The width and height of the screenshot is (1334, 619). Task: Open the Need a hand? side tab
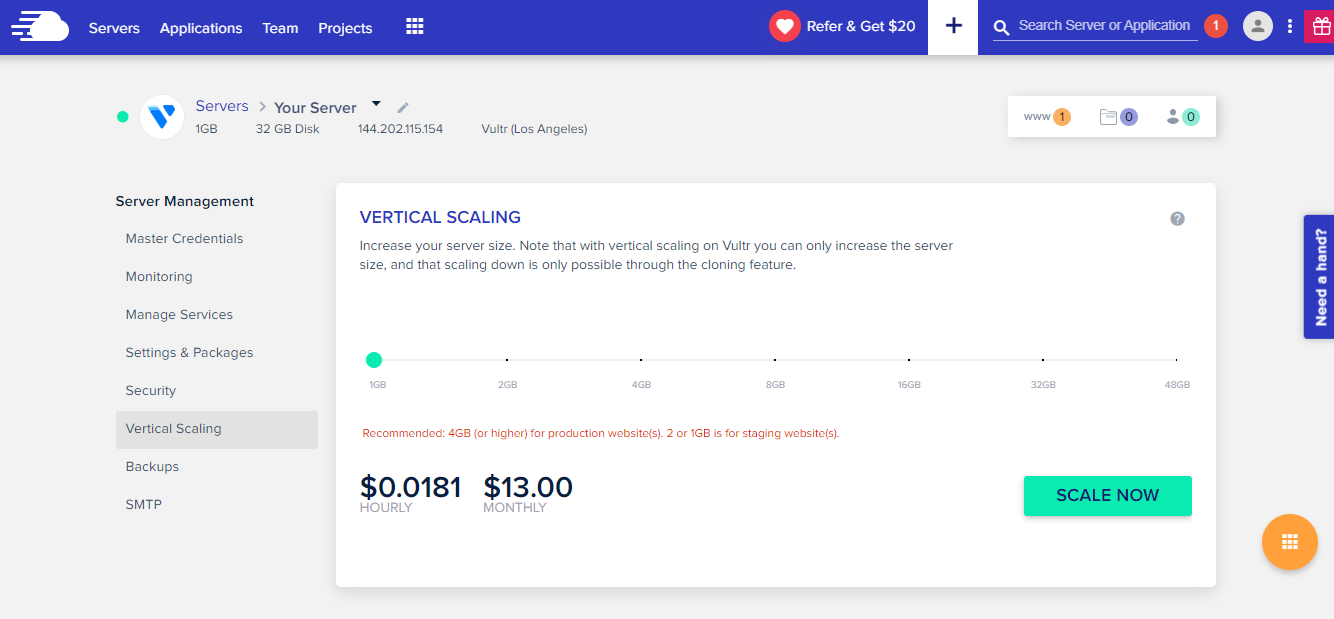(1319, 277)
